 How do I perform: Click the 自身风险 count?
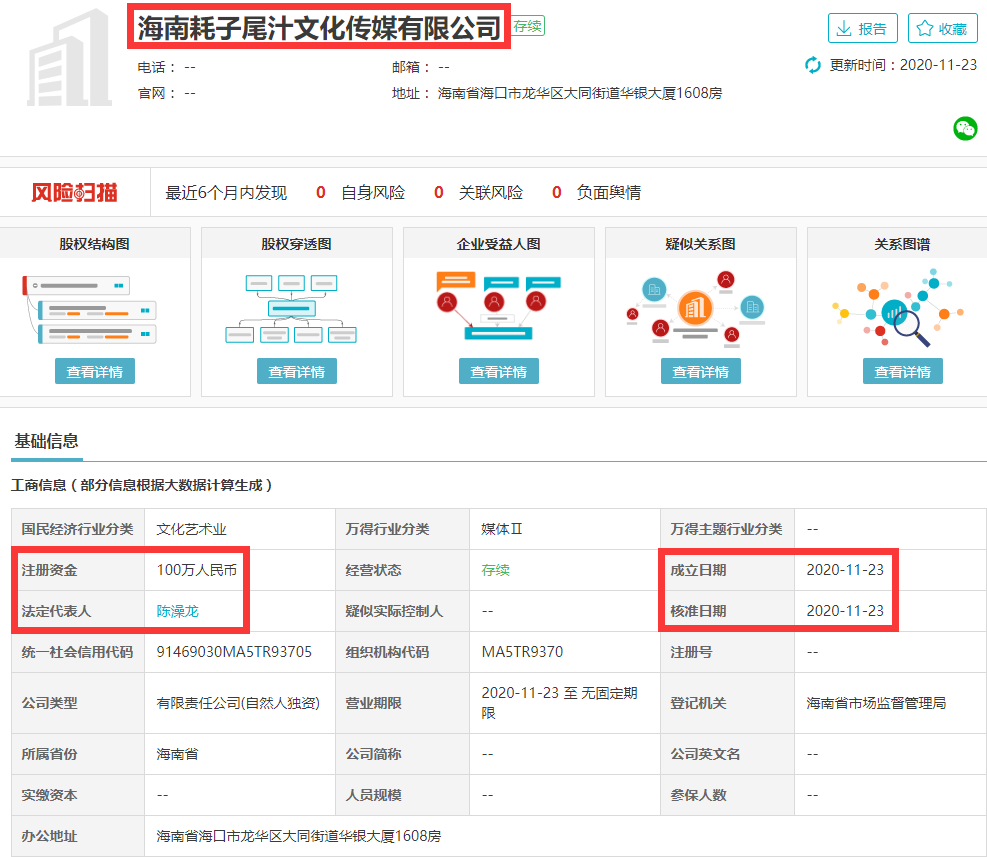(321, 193)
